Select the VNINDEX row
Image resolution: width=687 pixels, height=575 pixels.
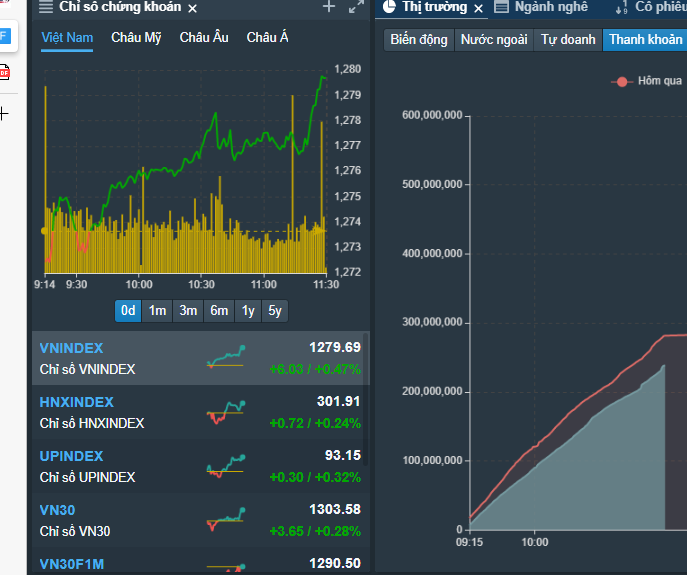200,358
